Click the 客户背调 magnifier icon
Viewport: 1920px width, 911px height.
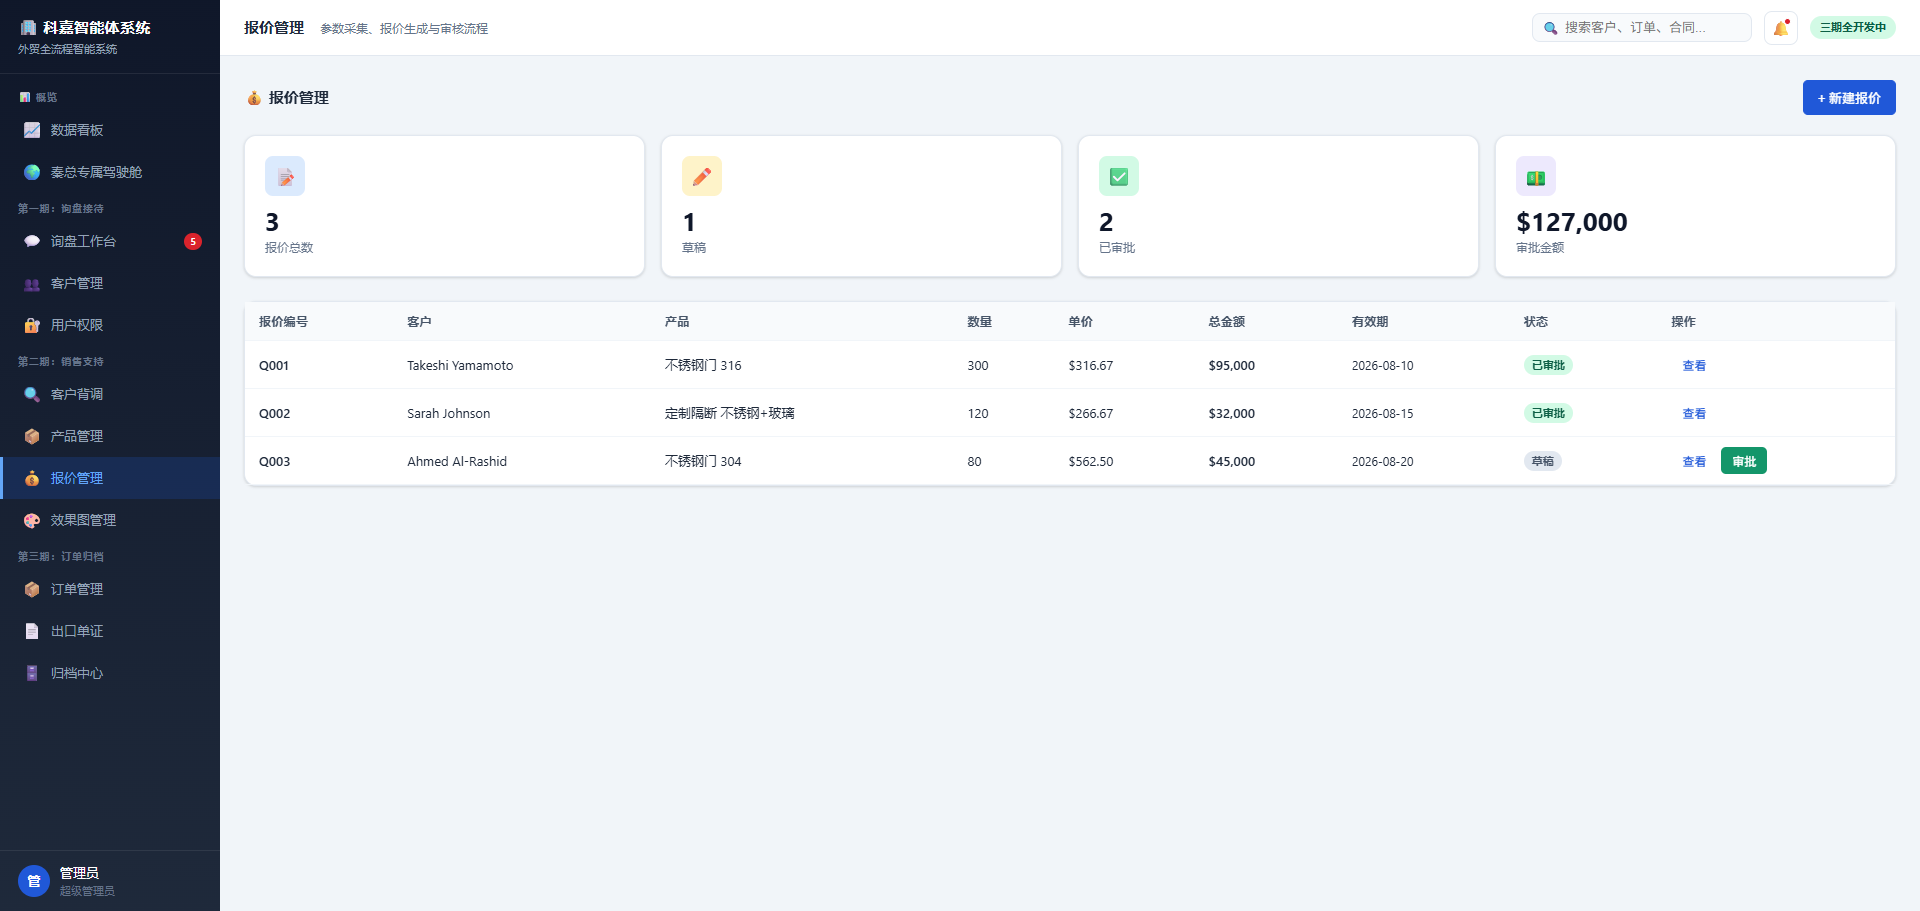32,394
